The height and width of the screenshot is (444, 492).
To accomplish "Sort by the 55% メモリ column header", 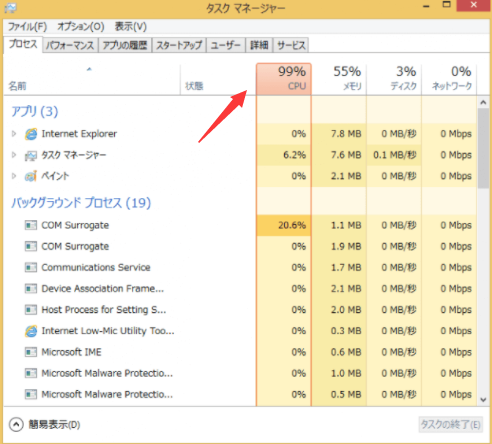I will click(339, 79).
